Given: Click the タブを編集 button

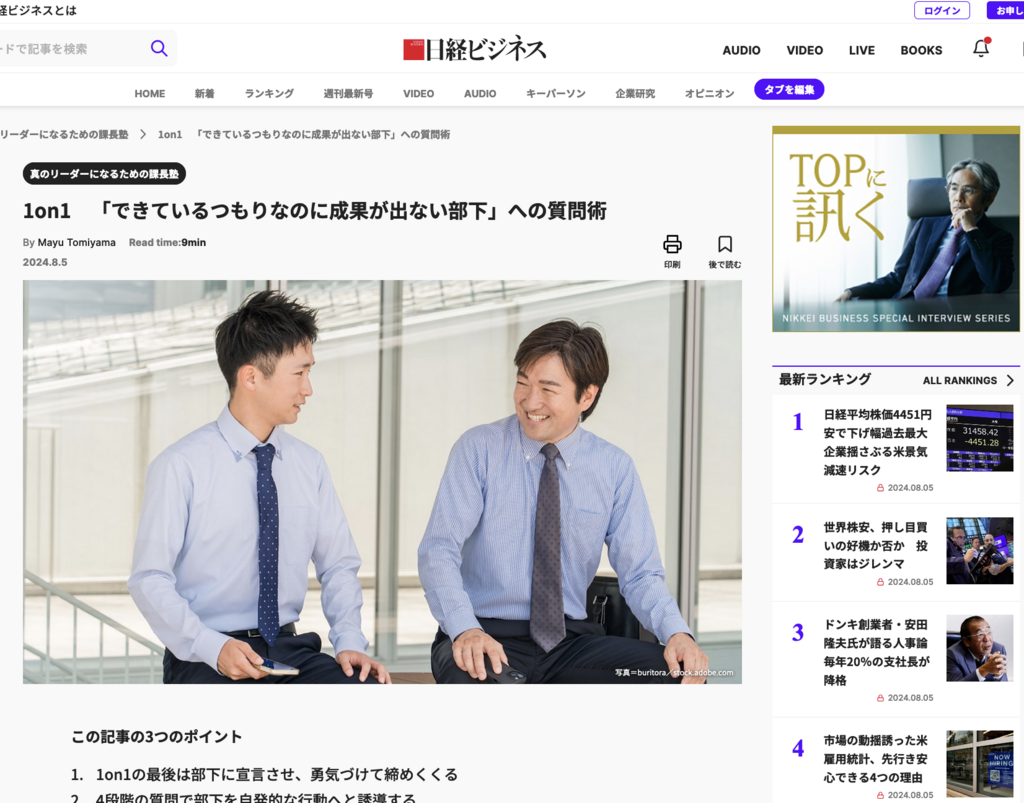Looking at the screenshot, I should tap(789, 89).
